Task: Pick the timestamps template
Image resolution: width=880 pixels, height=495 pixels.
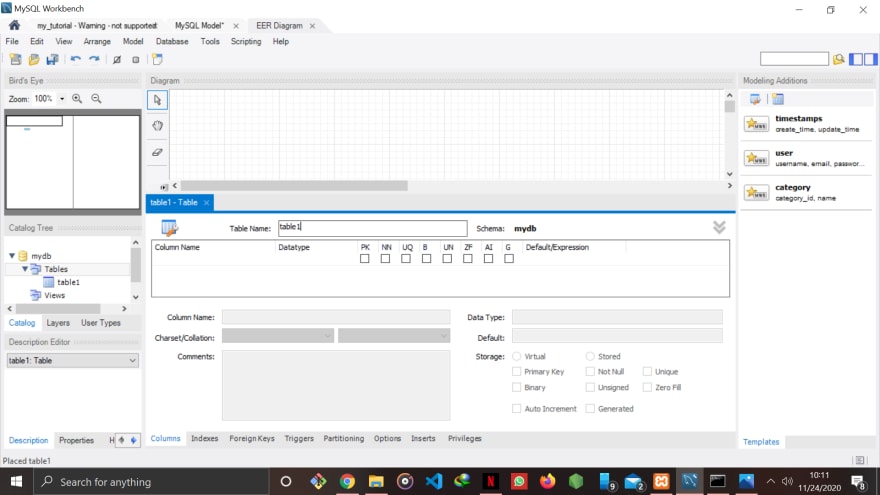Action: tap(806, 123)
